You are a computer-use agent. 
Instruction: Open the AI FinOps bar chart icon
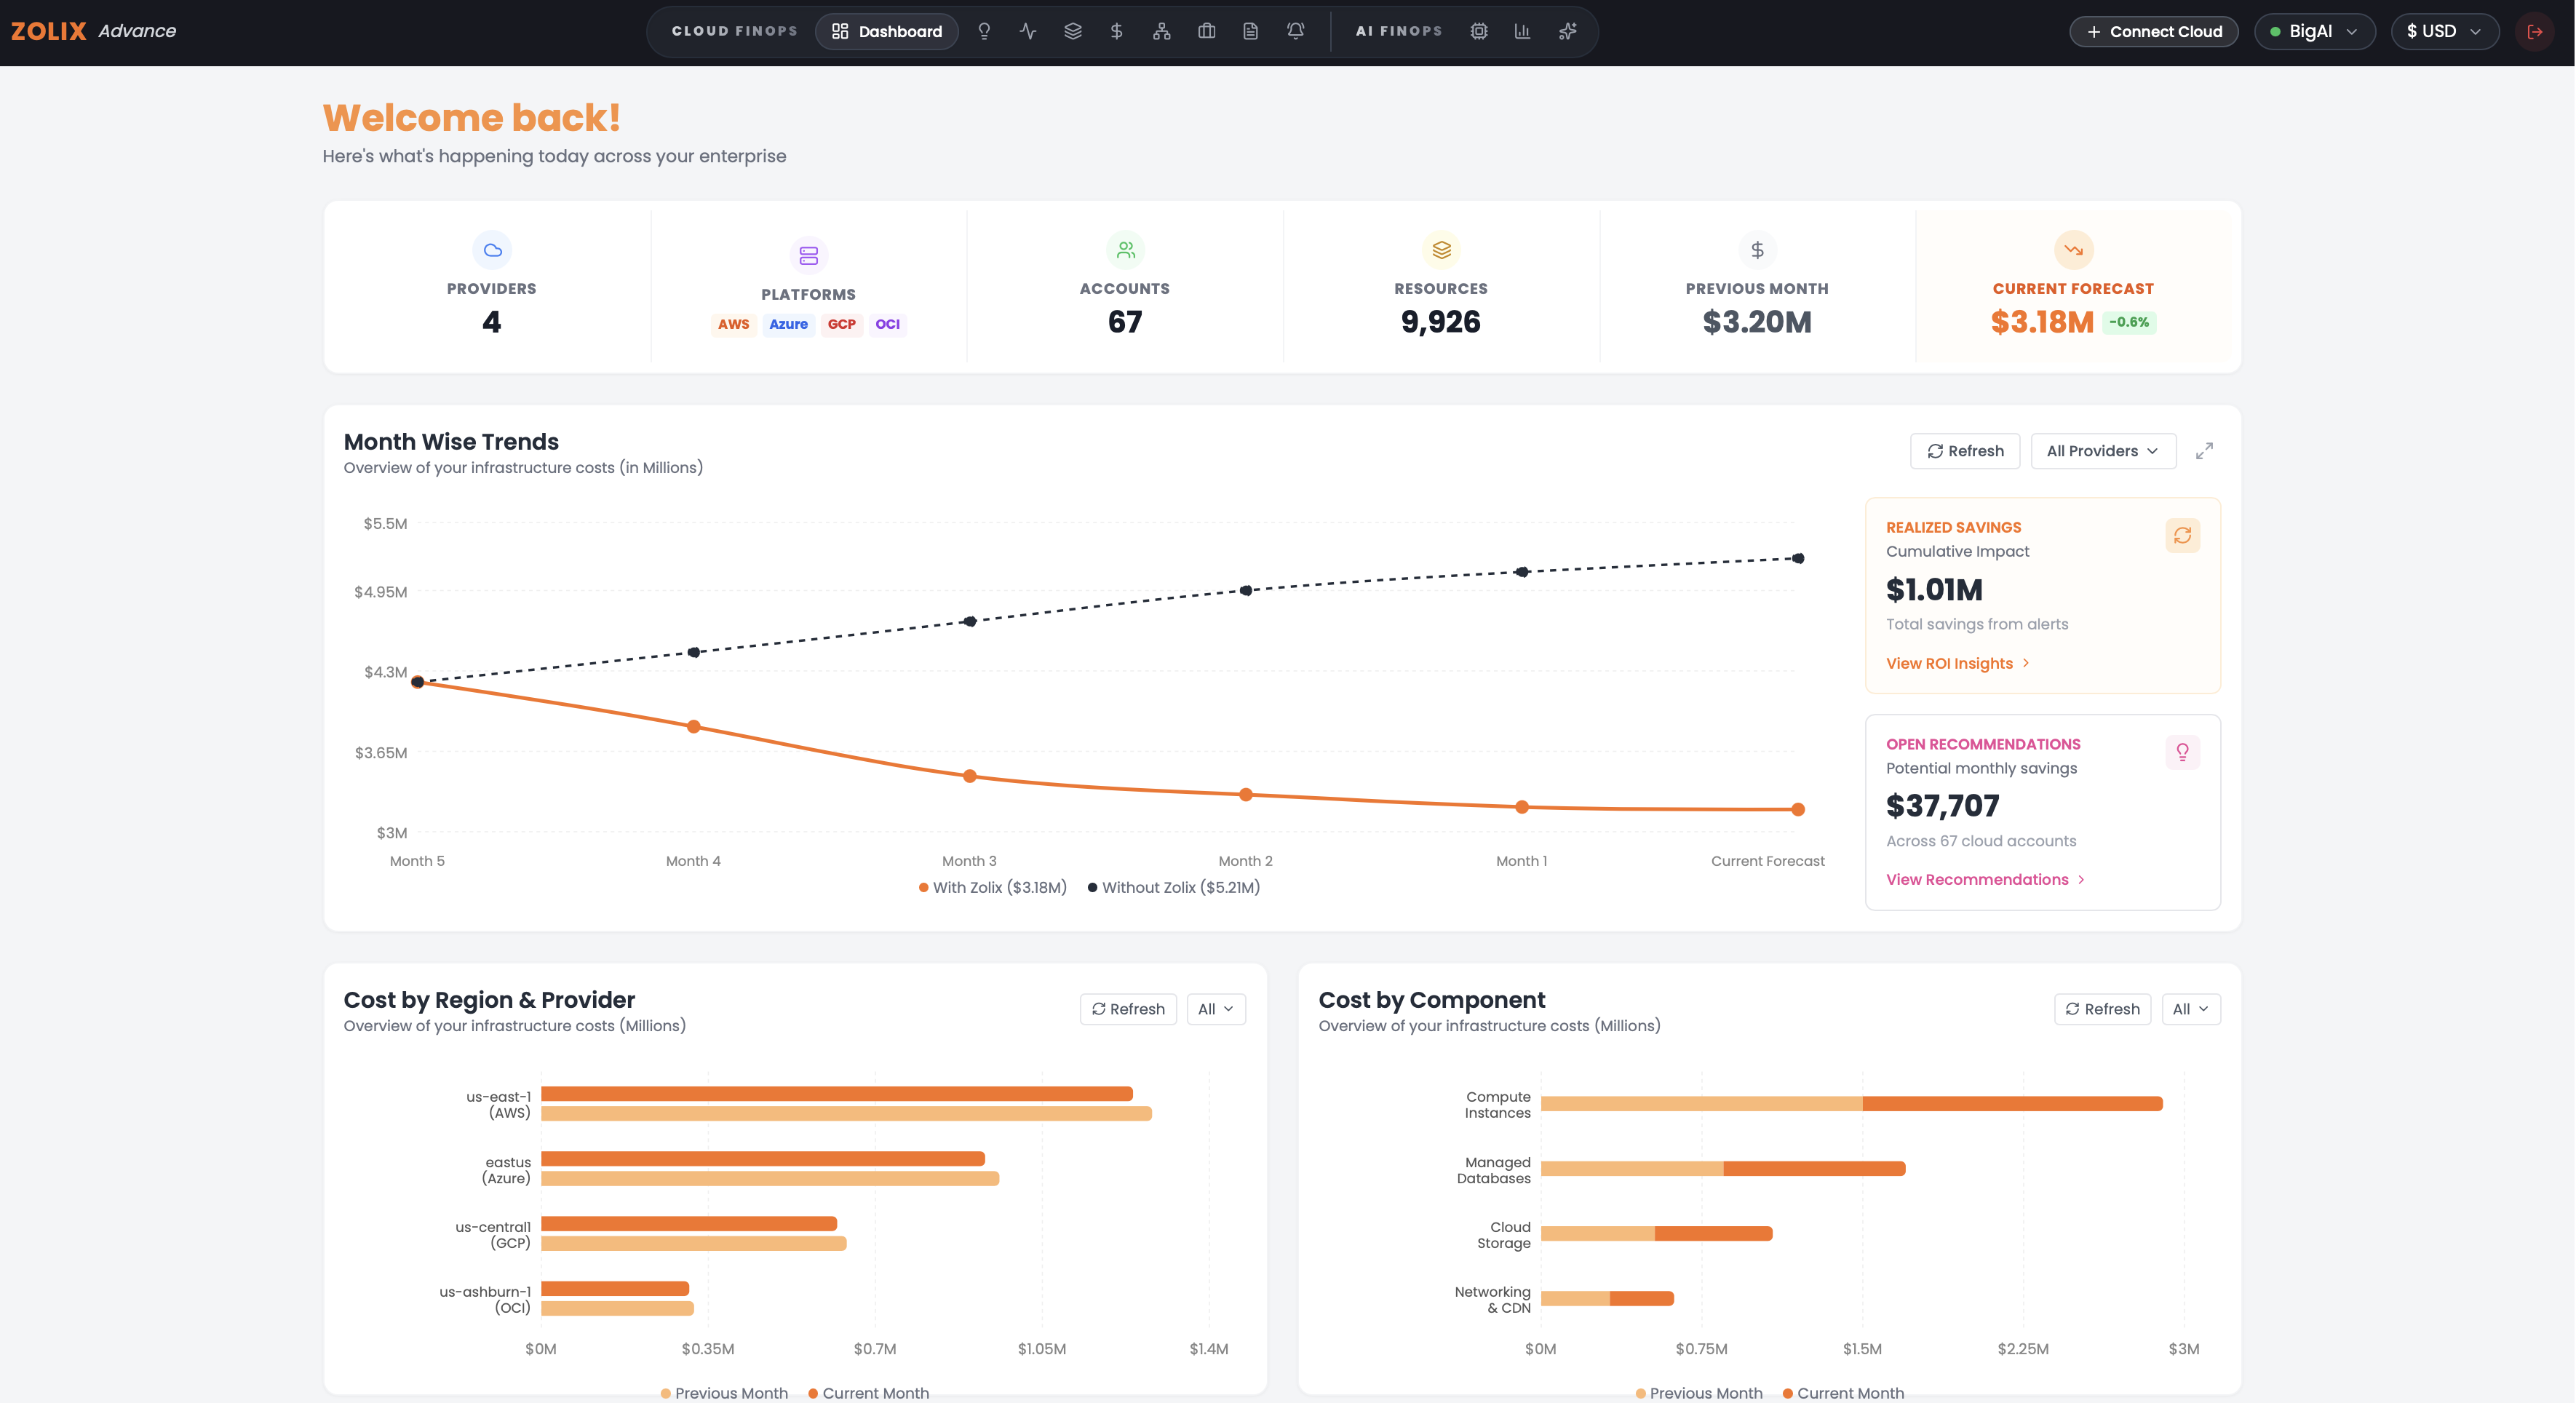point(1523,31)
